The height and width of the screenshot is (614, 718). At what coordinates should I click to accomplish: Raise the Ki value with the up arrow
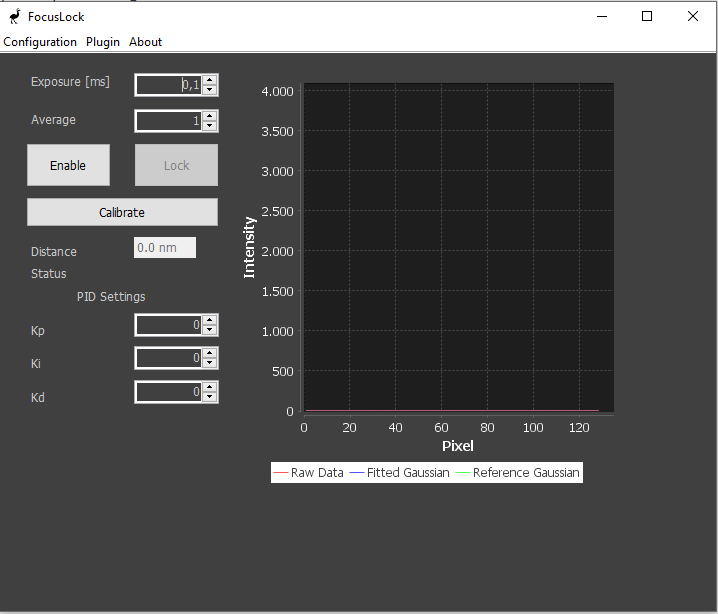click(210, 353)
